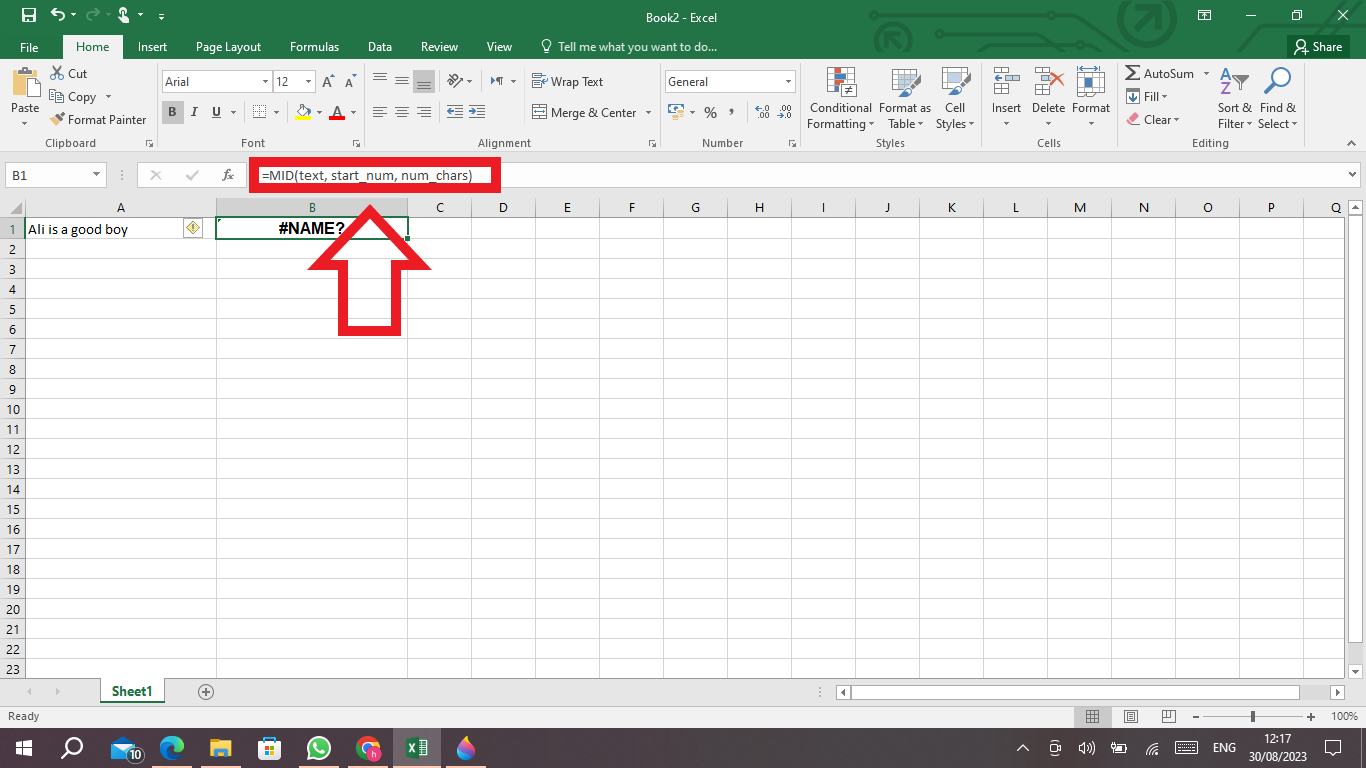
Task: Expand the Fill Color dropdown arrow
Action: (x=318, y=112)
